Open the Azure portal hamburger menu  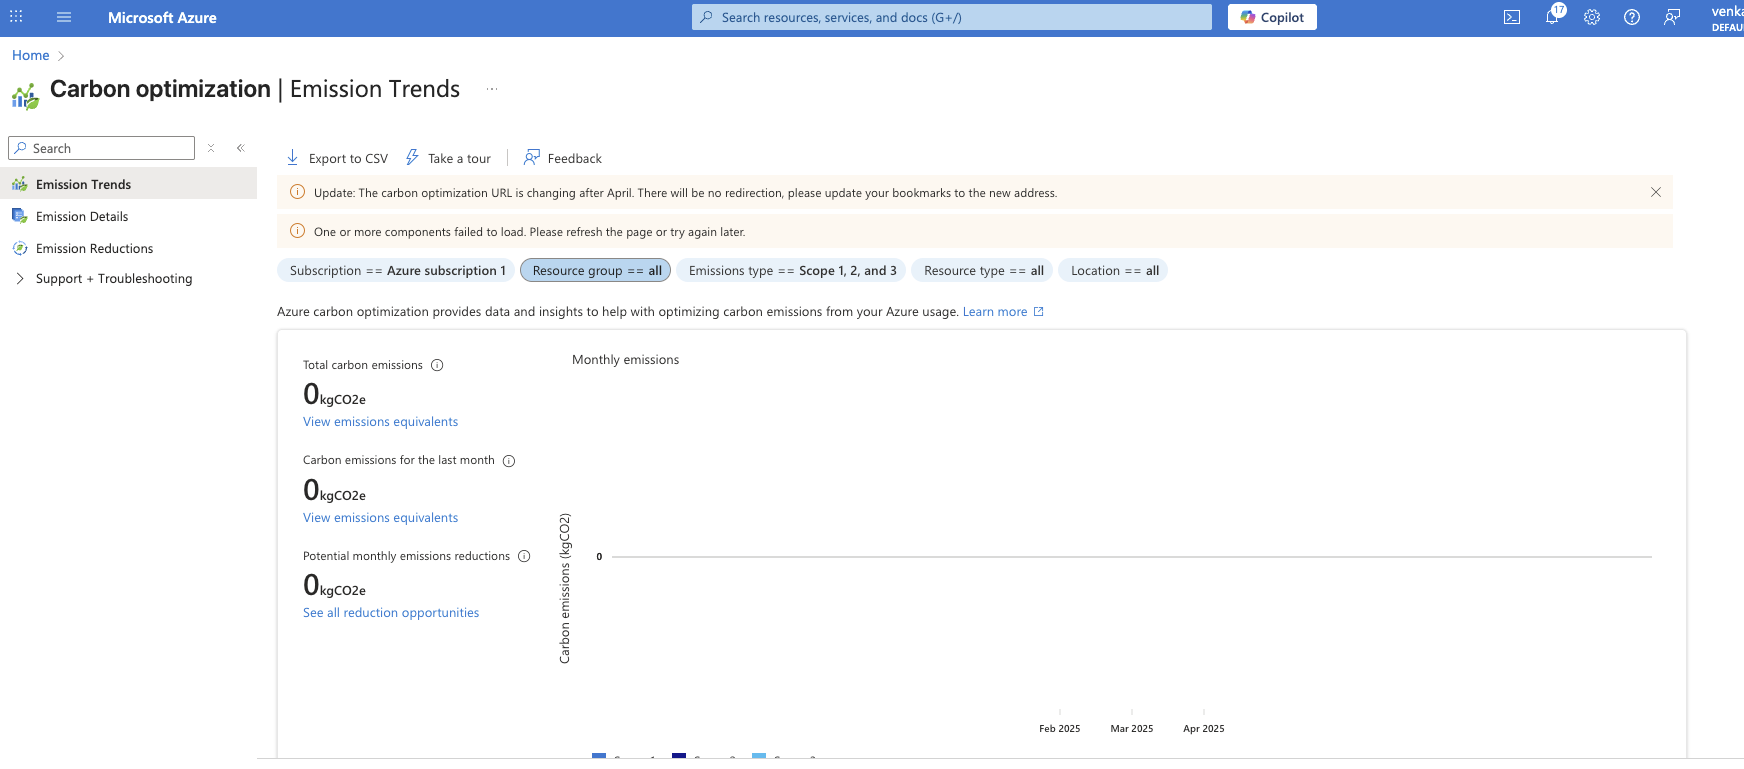pyautogui.click(x=64, y=17)
